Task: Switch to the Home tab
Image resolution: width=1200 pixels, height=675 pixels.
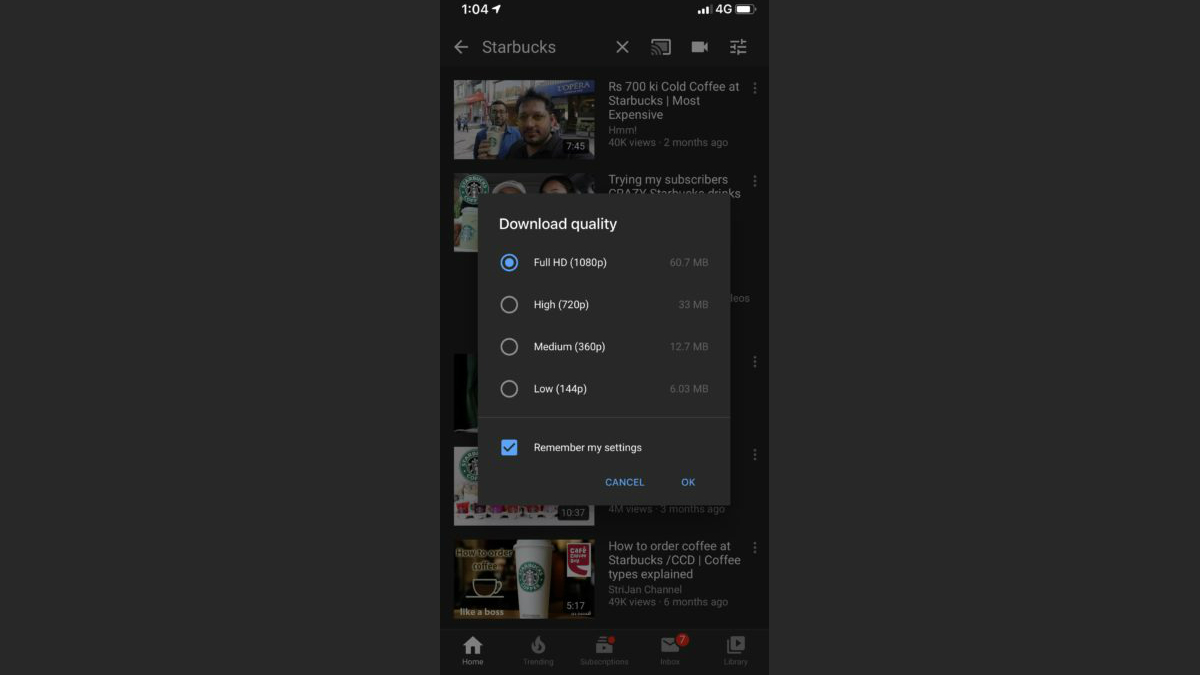Action: pos(472,650)
